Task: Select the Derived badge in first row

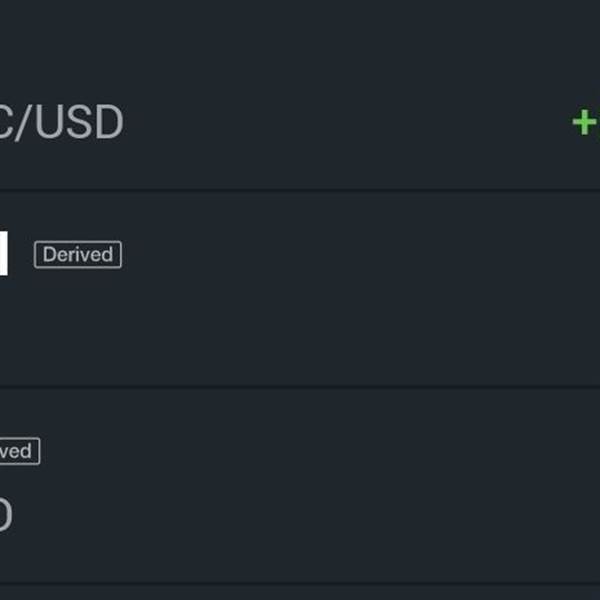Action: pyautogui.click(x=78, y=254)
